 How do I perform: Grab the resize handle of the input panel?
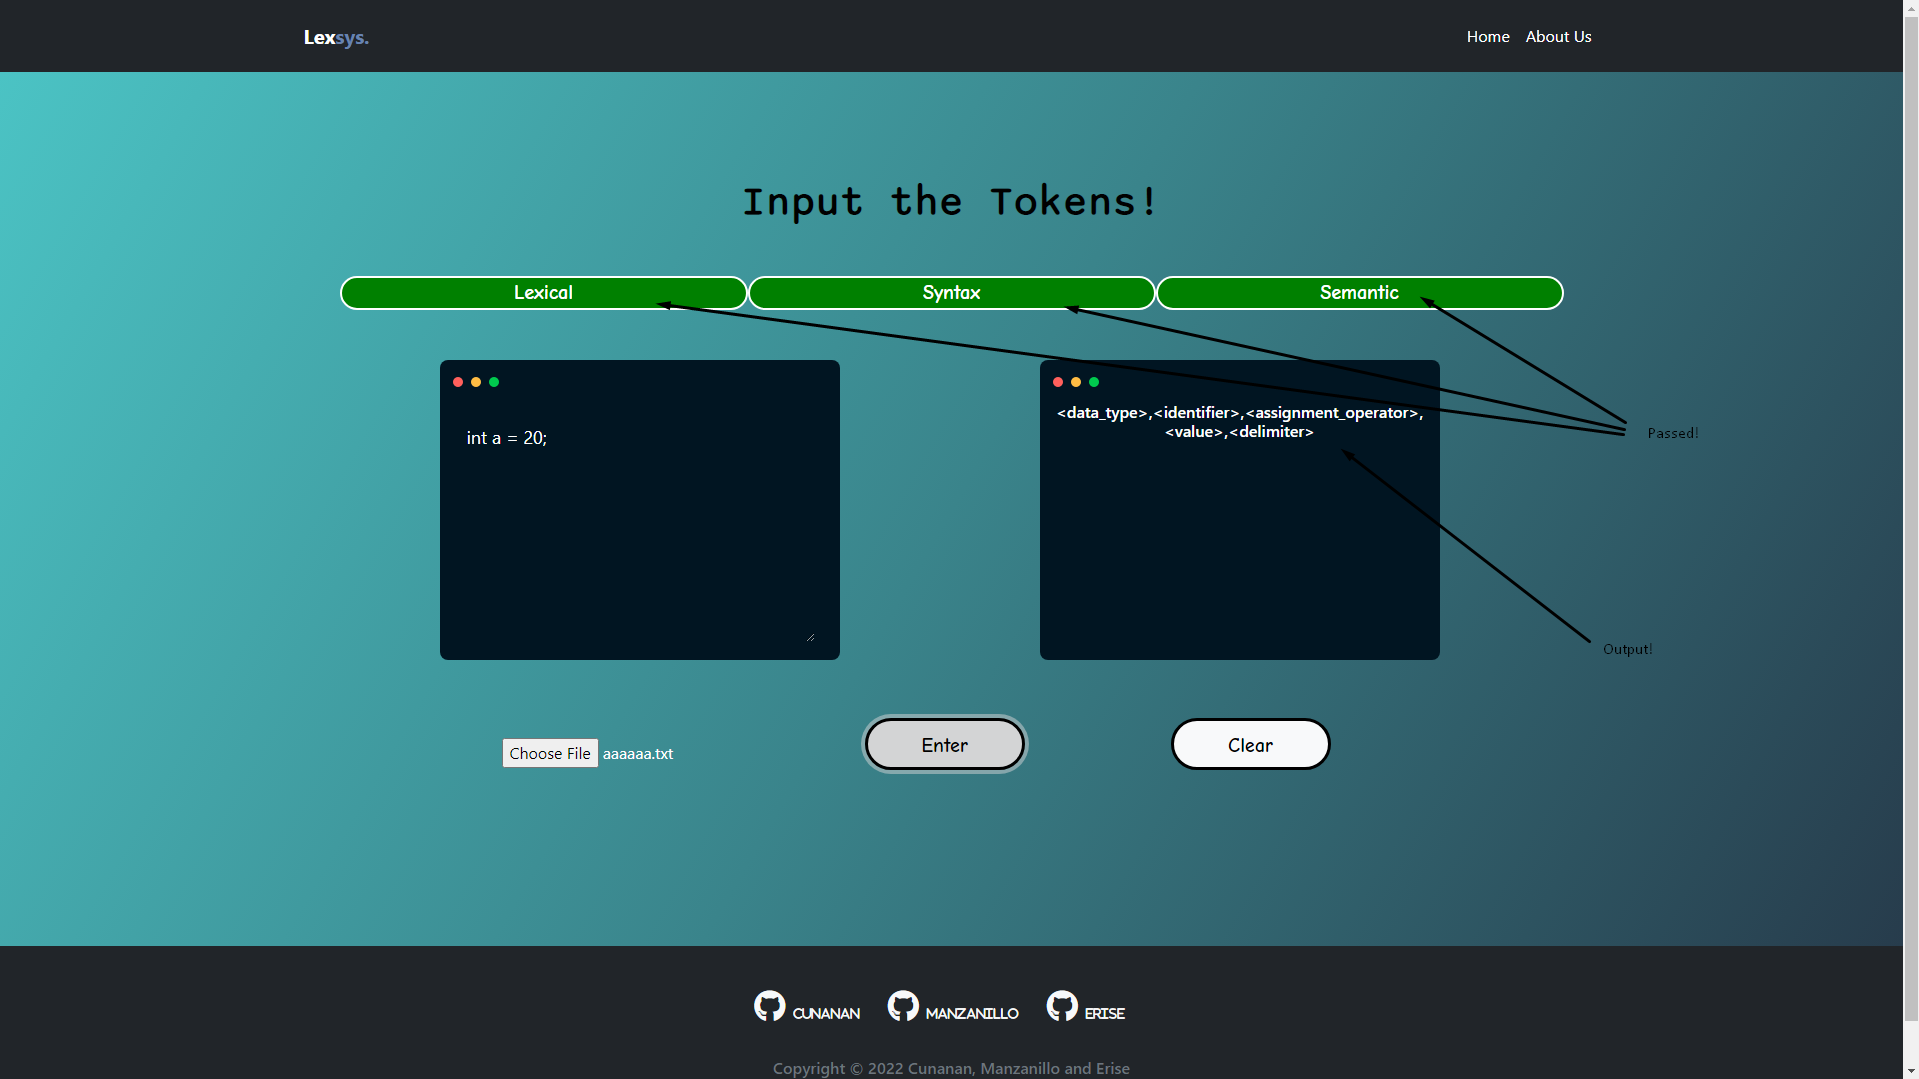pos(810,636)
